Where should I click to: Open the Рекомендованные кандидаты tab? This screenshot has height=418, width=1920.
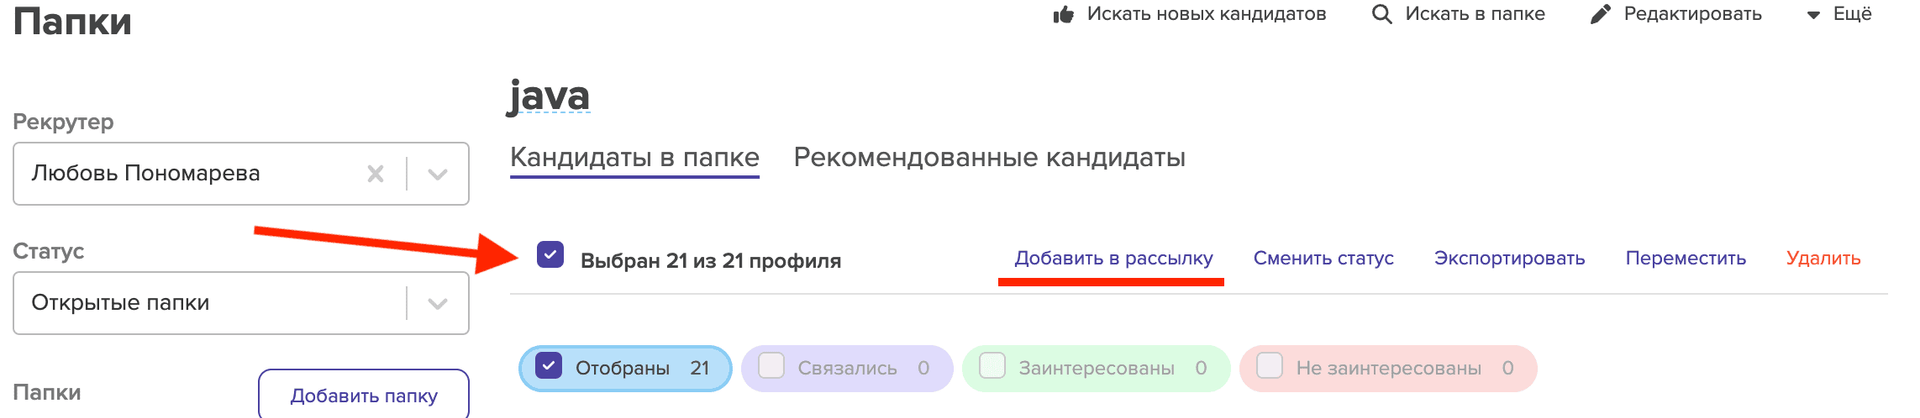coord(989,158)
